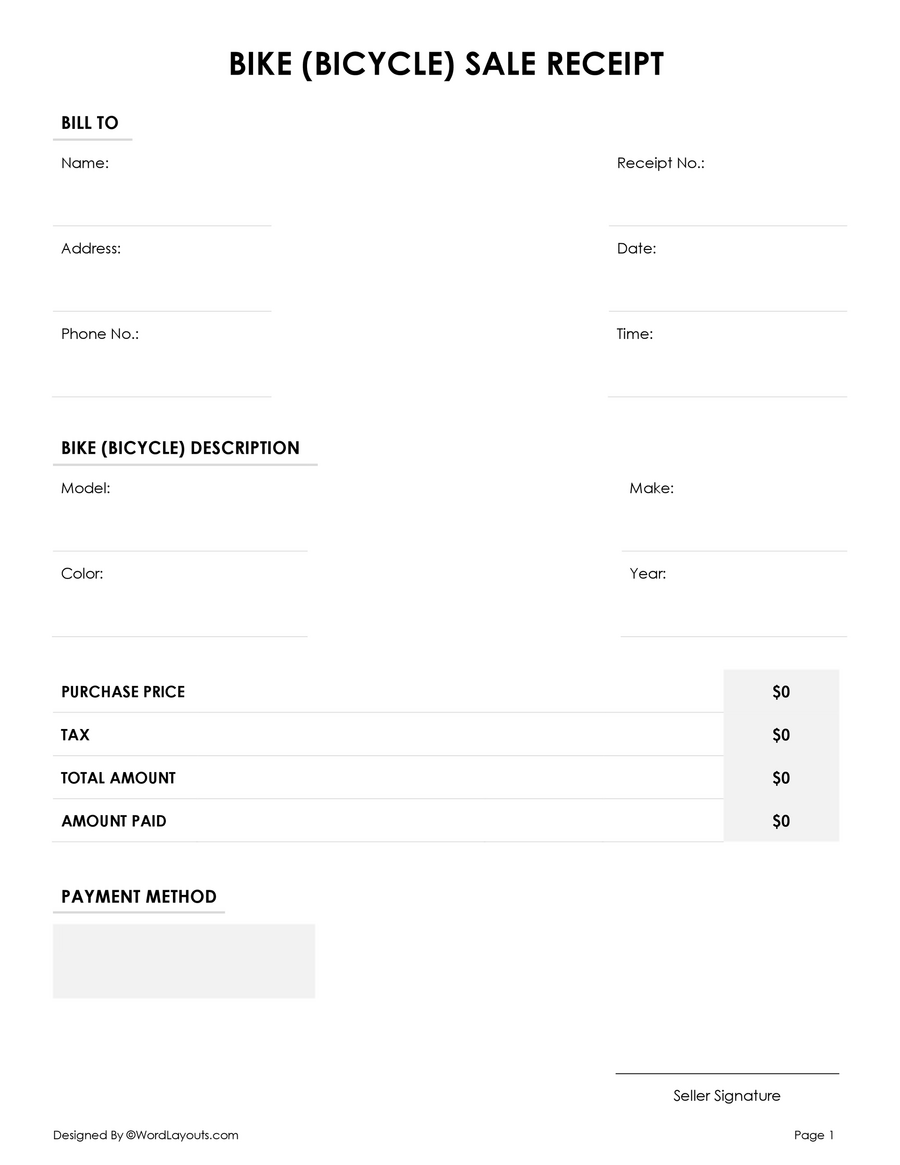Click the Purchase Price $0 amount cell
The width and height of the screenshot is (900, 1165).
click(x=781, y=692)
